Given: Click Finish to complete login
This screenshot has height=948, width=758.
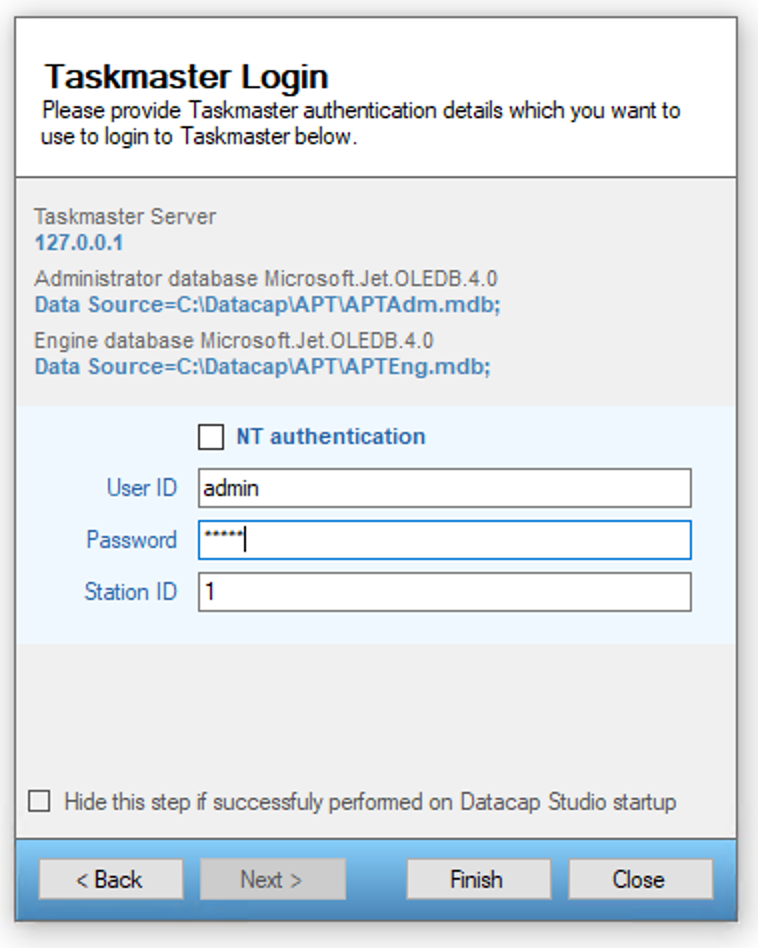Looking at the screenshot, I should coord(477,880).
